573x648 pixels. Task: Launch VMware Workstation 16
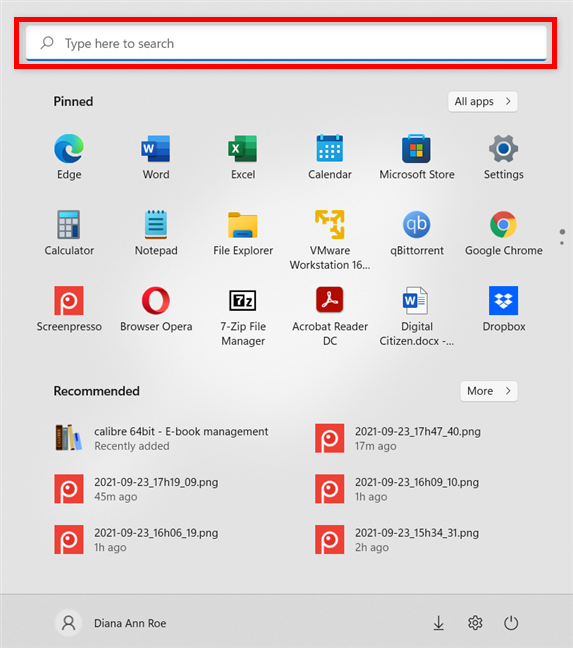pyautogui.click(x=330, y=240)
